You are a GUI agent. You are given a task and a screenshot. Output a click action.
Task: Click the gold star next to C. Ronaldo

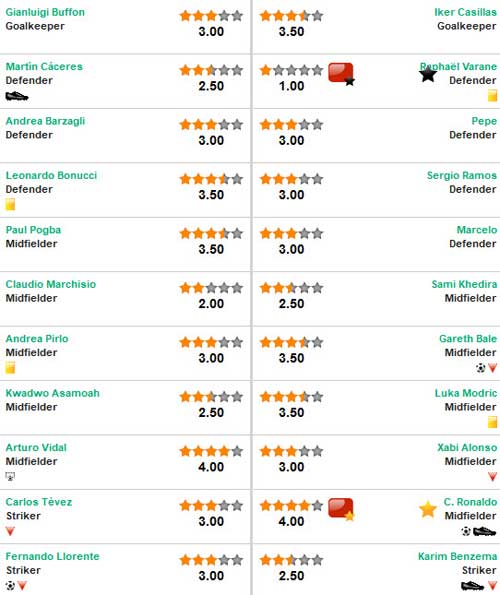coord(428,509)
